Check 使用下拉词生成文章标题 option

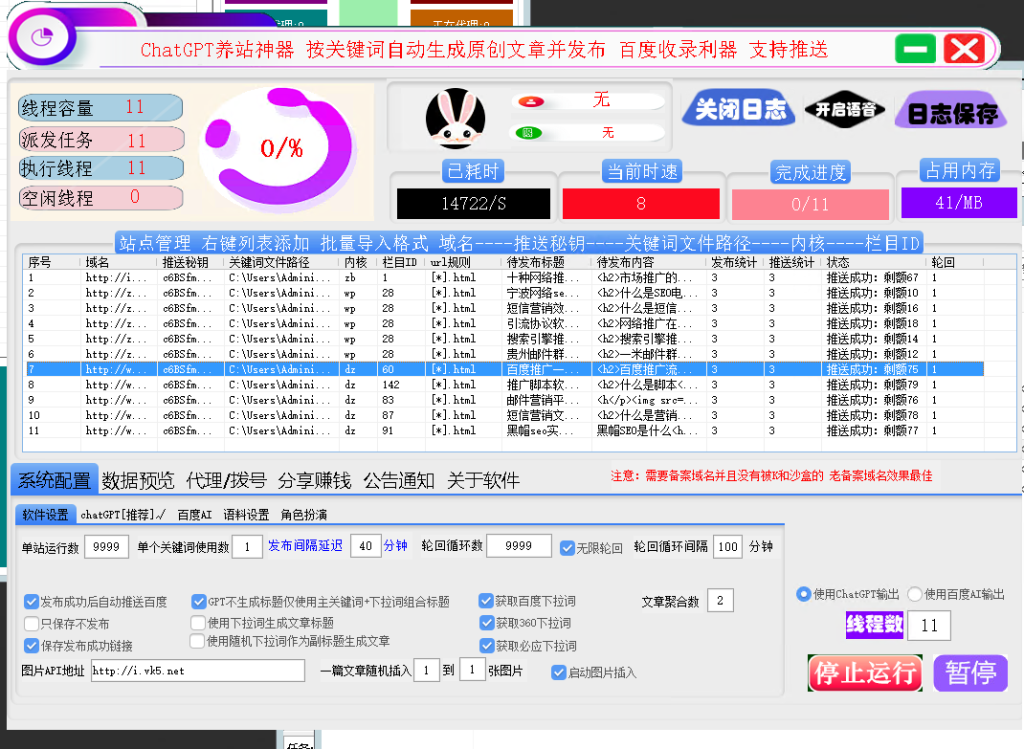point(196,623)
